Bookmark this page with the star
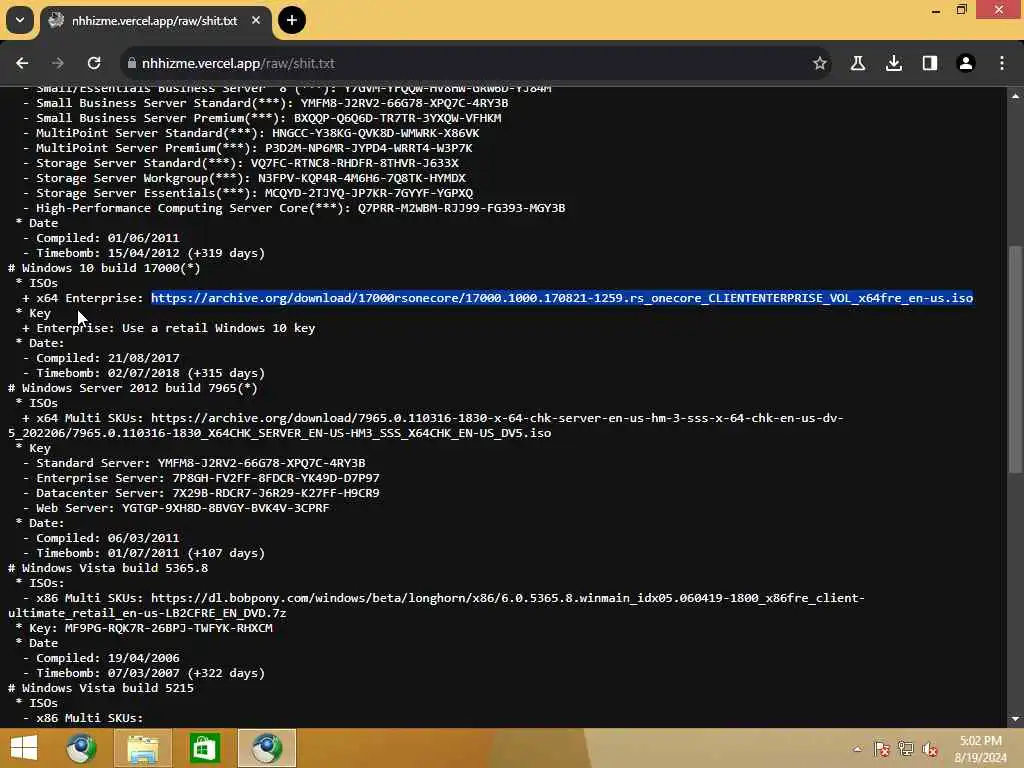The width and height of the screenshot is (1024, 768). pyautogui.click(x=820, y=63)
